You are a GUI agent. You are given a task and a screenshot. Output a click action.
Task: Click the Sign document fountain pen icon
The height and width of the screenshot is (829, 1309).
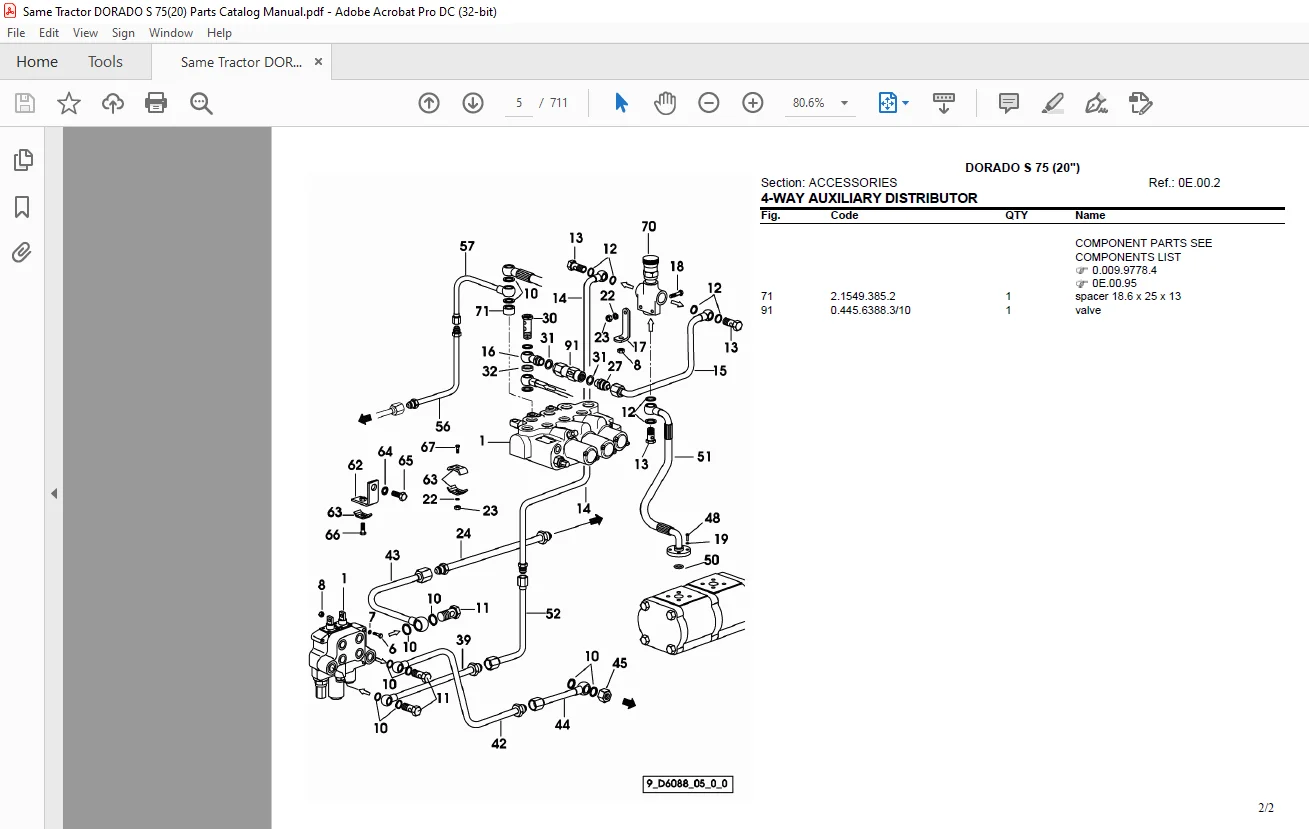(1097, 103)
